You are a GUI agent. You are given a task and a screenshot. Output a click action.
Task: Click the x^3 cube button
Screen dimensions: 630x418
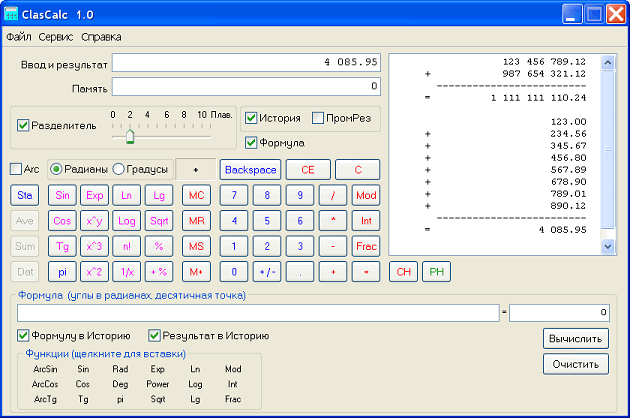(x=94, y=246)
